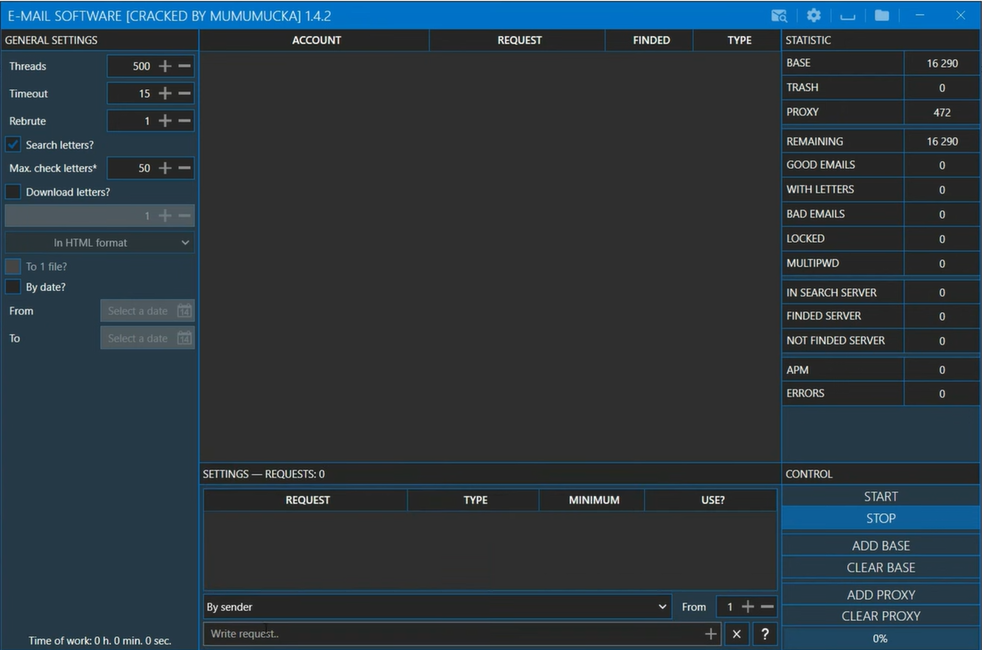Decrease Timeout with the minus icon

pyautogui.click(x=184, y=93)
